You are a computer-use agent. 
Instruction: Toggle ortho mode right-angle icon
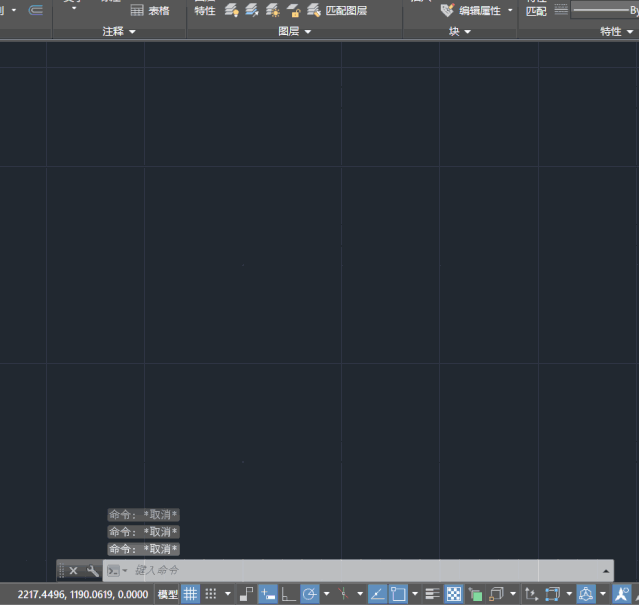coord(289,594)
